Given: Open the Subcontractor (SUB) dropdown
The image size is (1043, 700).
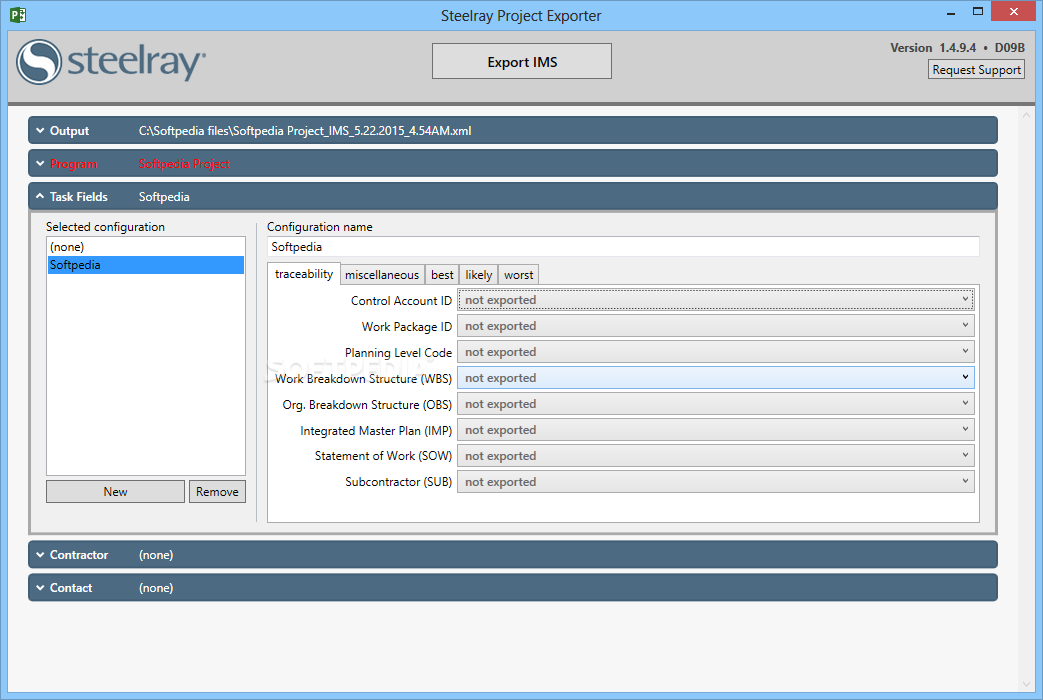Looking at the screenshot, I should coord(716,482).
